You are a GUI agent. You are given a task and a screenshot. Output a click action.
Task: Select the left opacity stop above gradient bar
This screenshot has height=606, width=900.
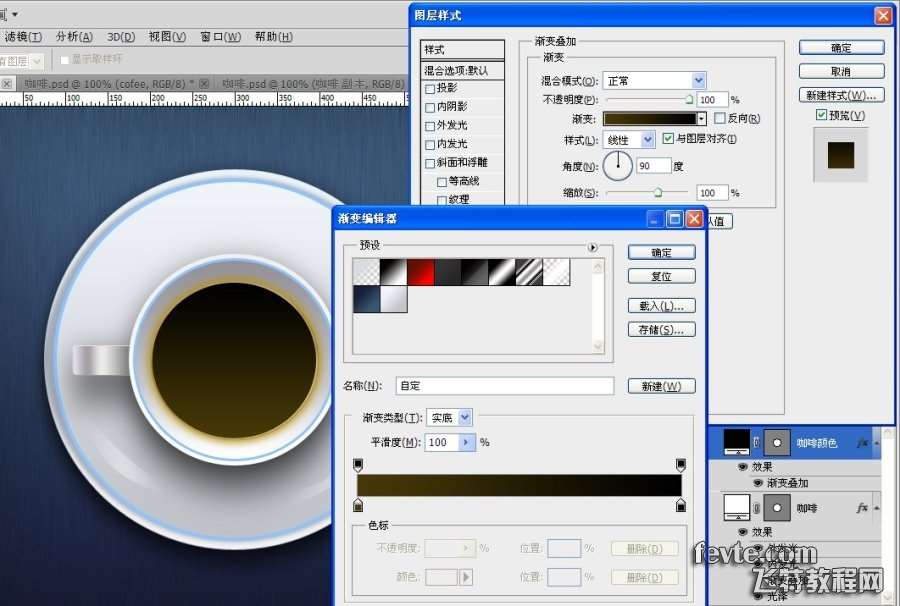358,464
